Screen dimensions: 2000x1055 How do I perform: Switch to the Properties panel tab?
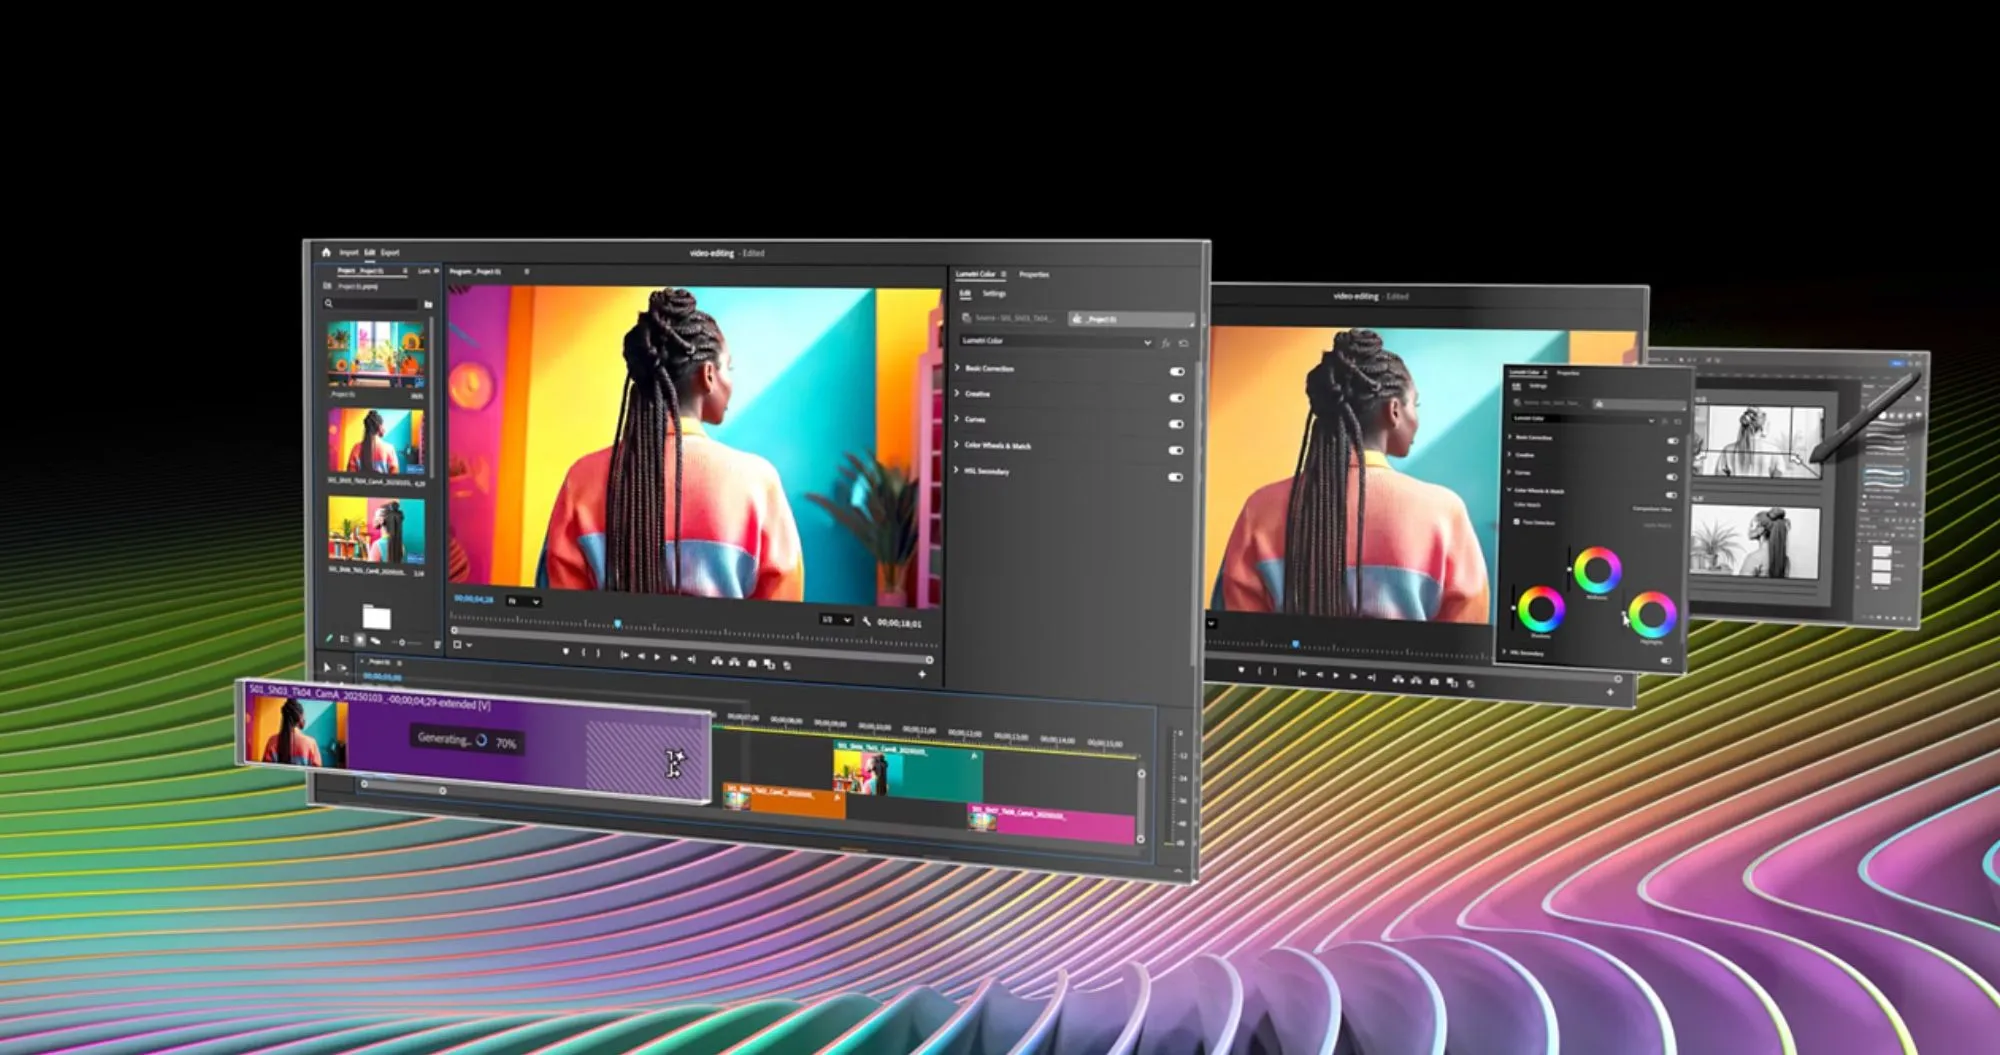1034,275
